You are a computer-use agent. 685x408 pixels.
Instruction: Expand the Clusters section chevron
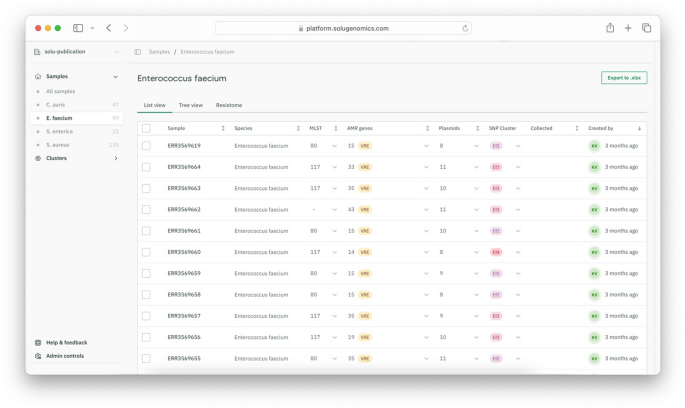[116, 158]
